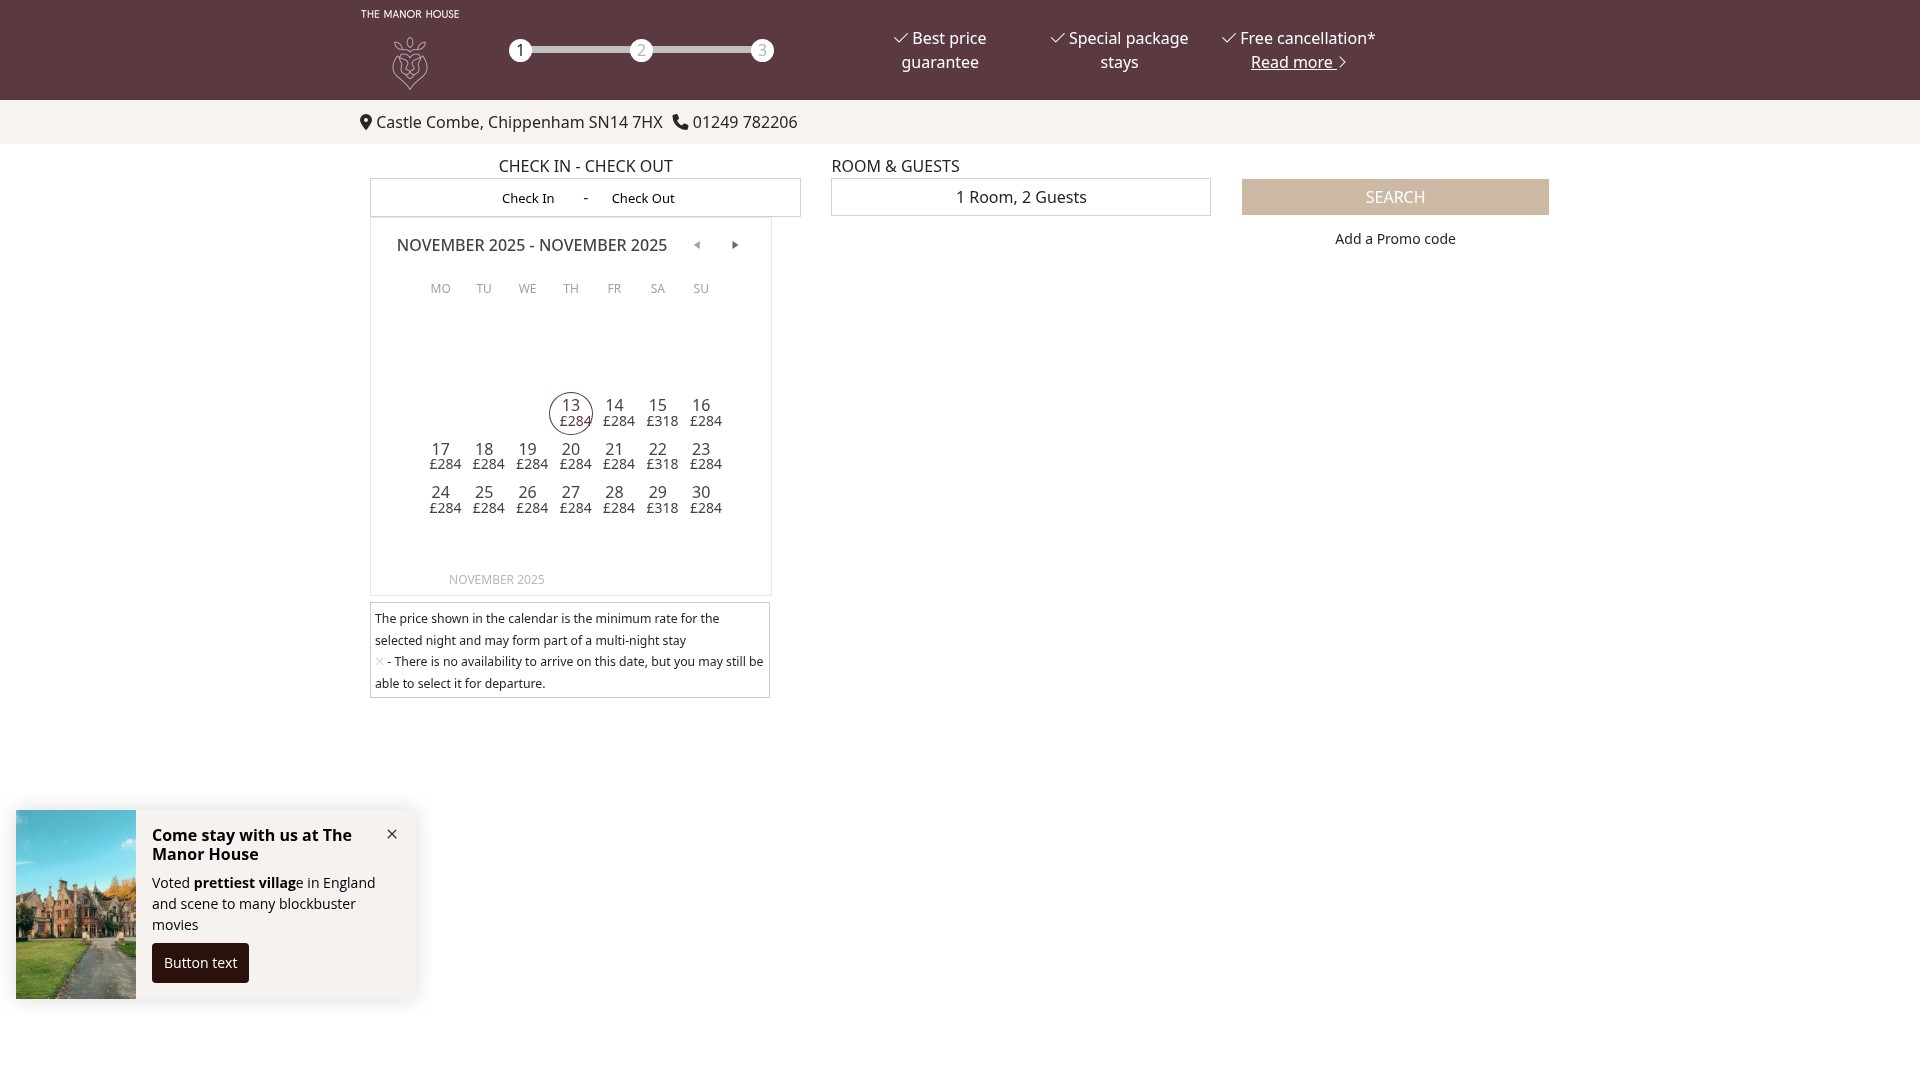The image size is (1920, 1080).
Task: Open Add a Promo code
Action: coord(1395,239)
